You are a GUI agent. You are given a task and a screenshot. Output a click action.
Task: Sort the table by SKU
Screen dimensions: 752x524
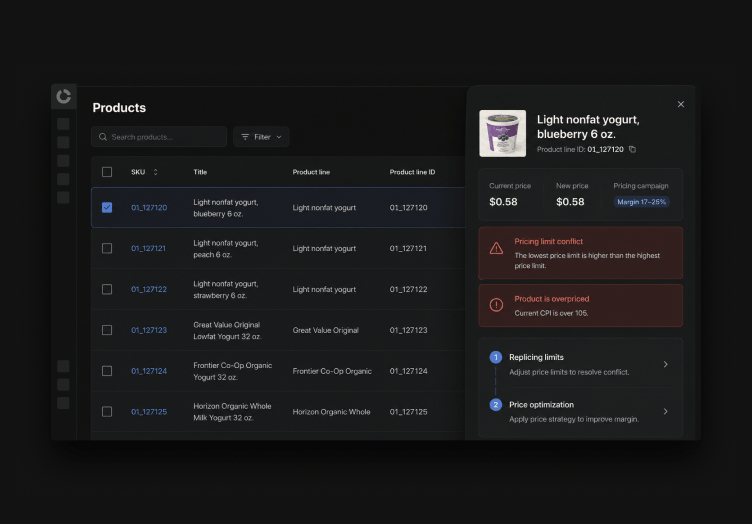pyautogui.click(x=155, y=172)
